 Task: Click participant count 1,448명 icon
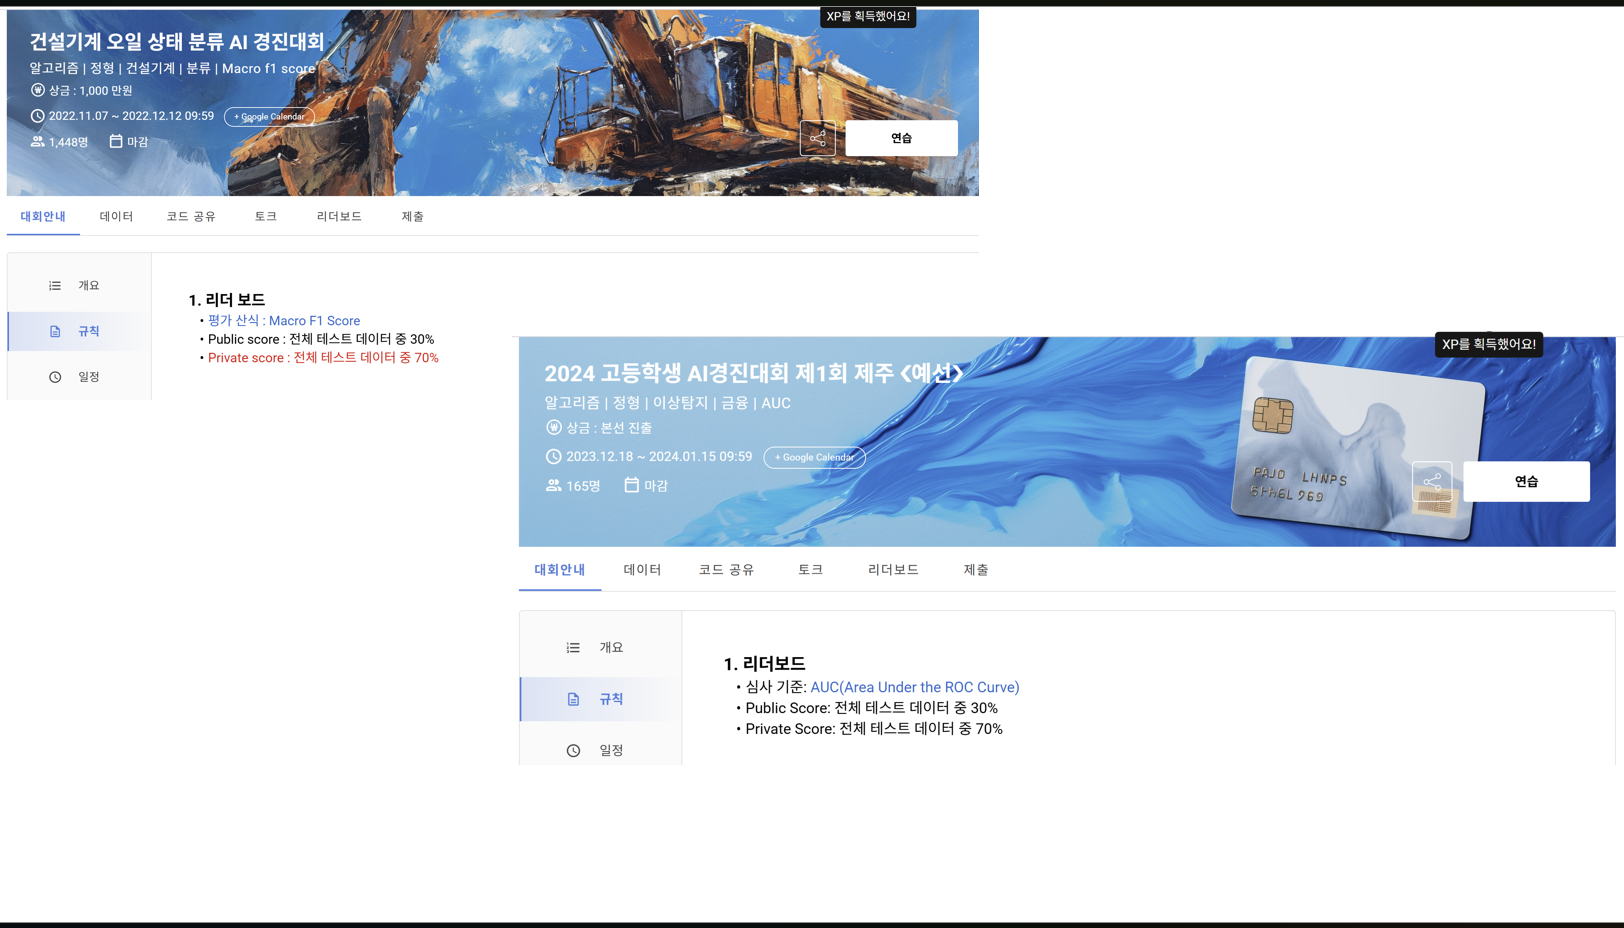pos(37,142)
